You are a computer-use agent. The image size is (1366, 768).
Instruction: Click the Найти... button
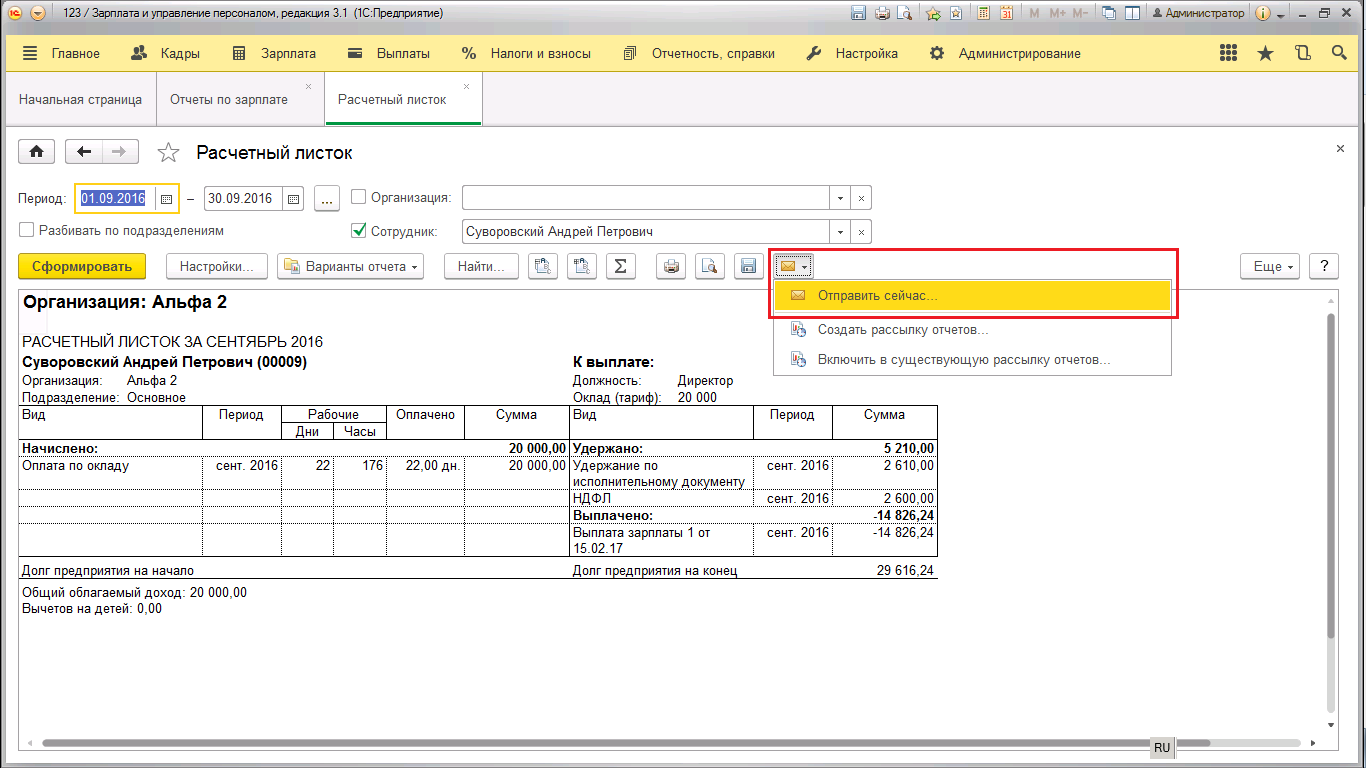(x=482, y=266)
